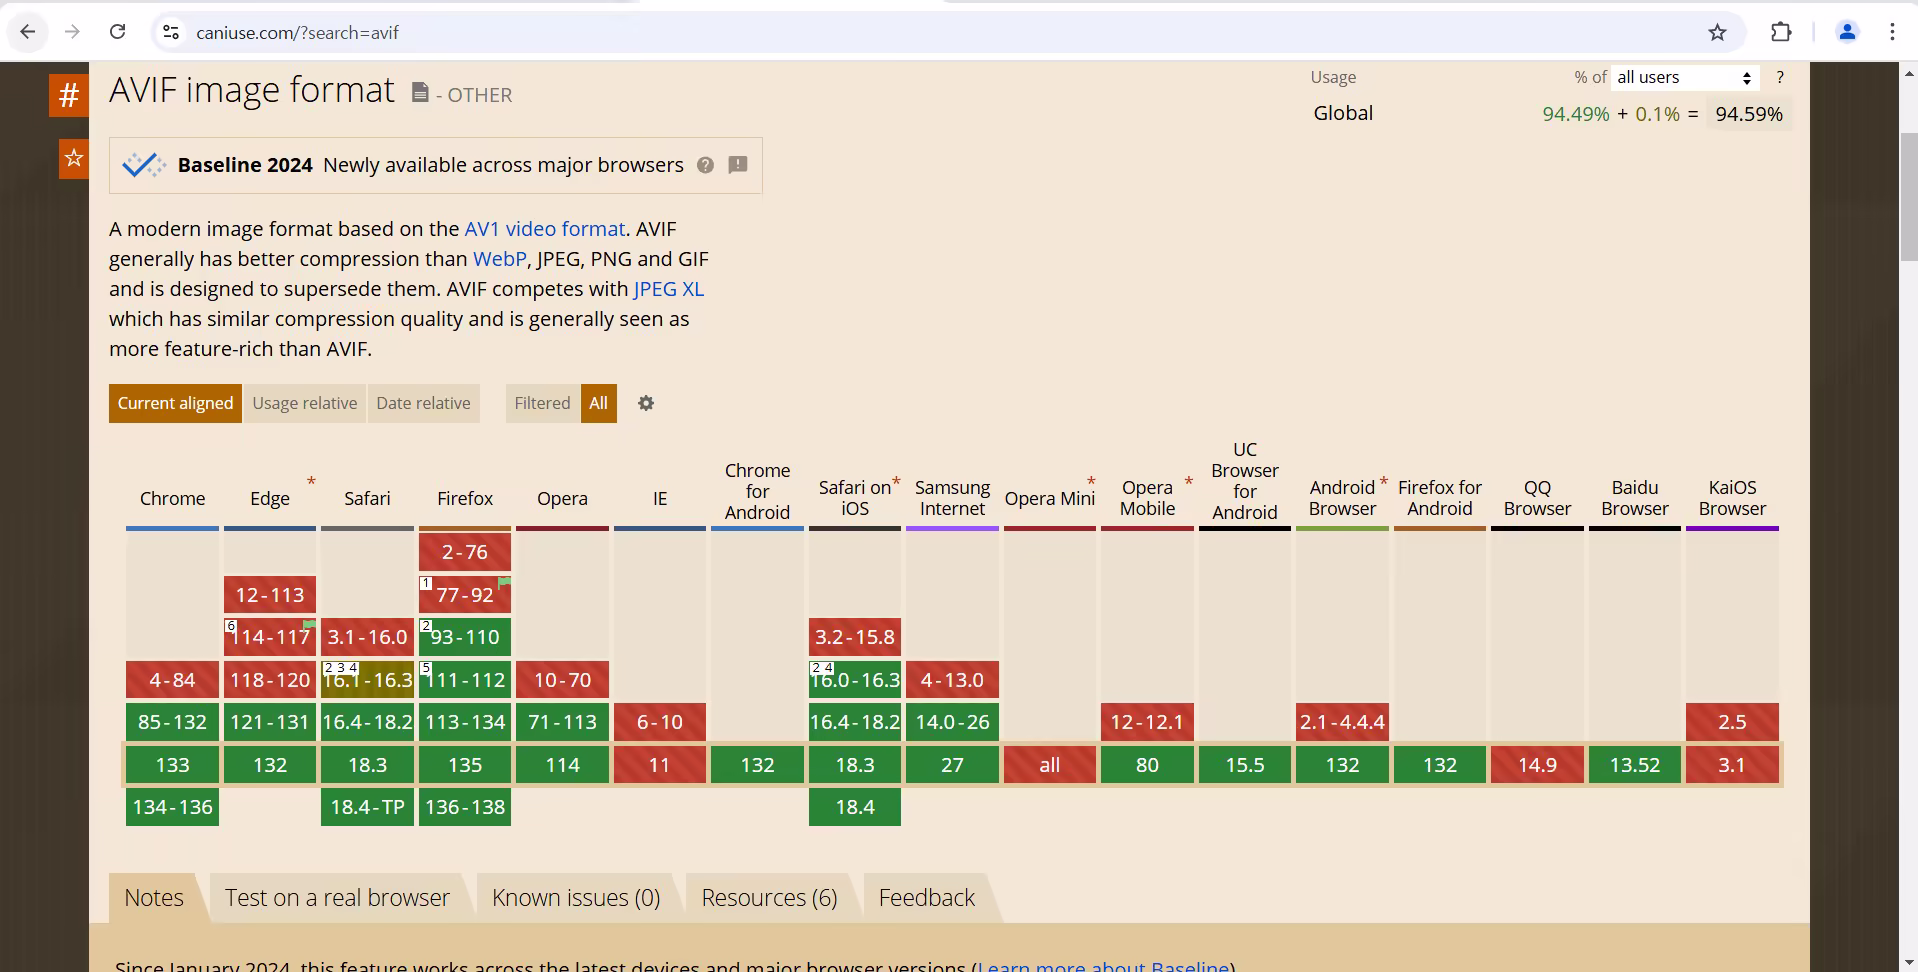Image resolution: width=1918 pixels, height=972 pixels.
Task: Open the support table settings gear
Action: [x=646, y=403]
